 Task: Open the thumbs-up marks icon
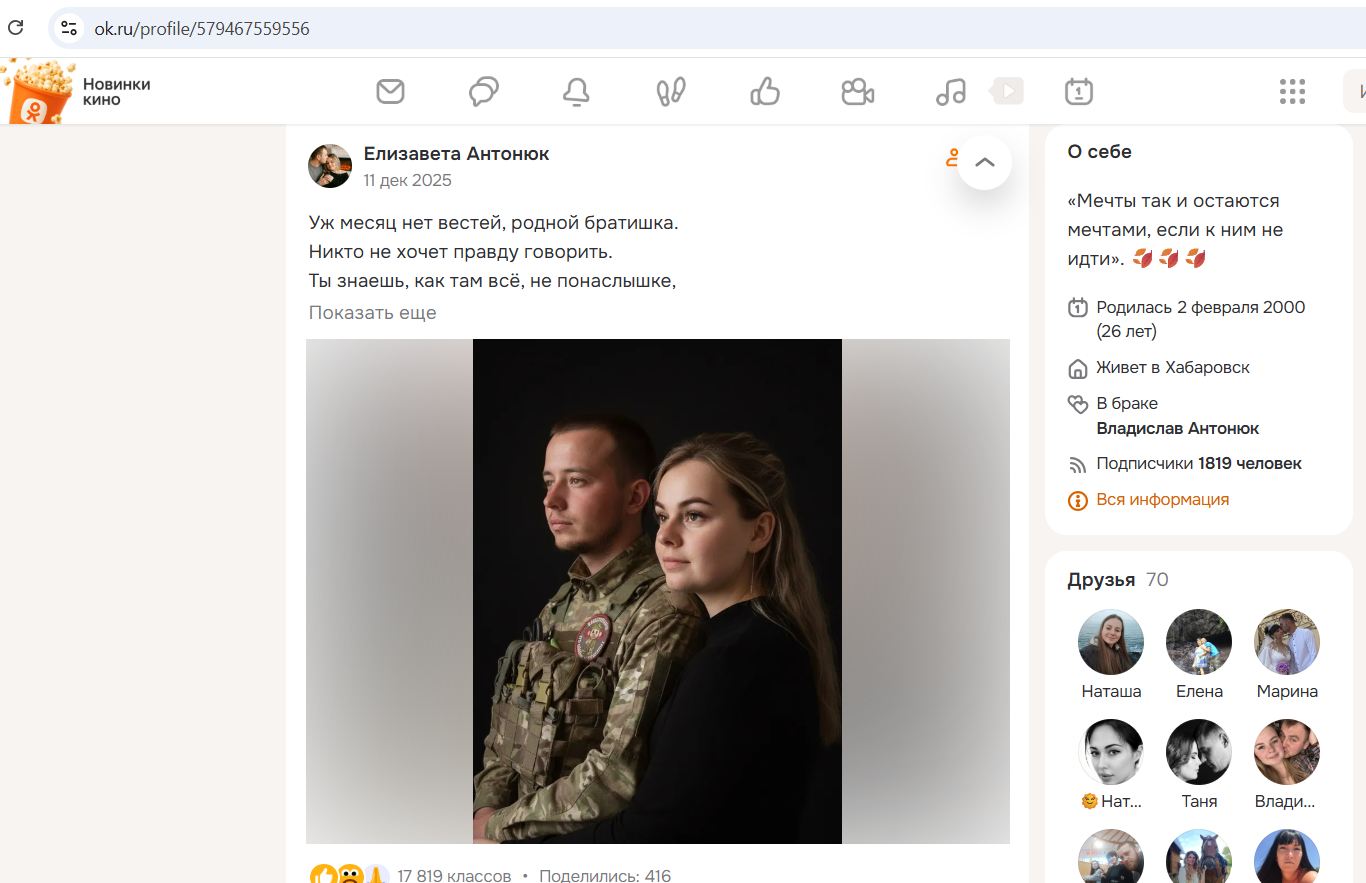tap(764, 92)
